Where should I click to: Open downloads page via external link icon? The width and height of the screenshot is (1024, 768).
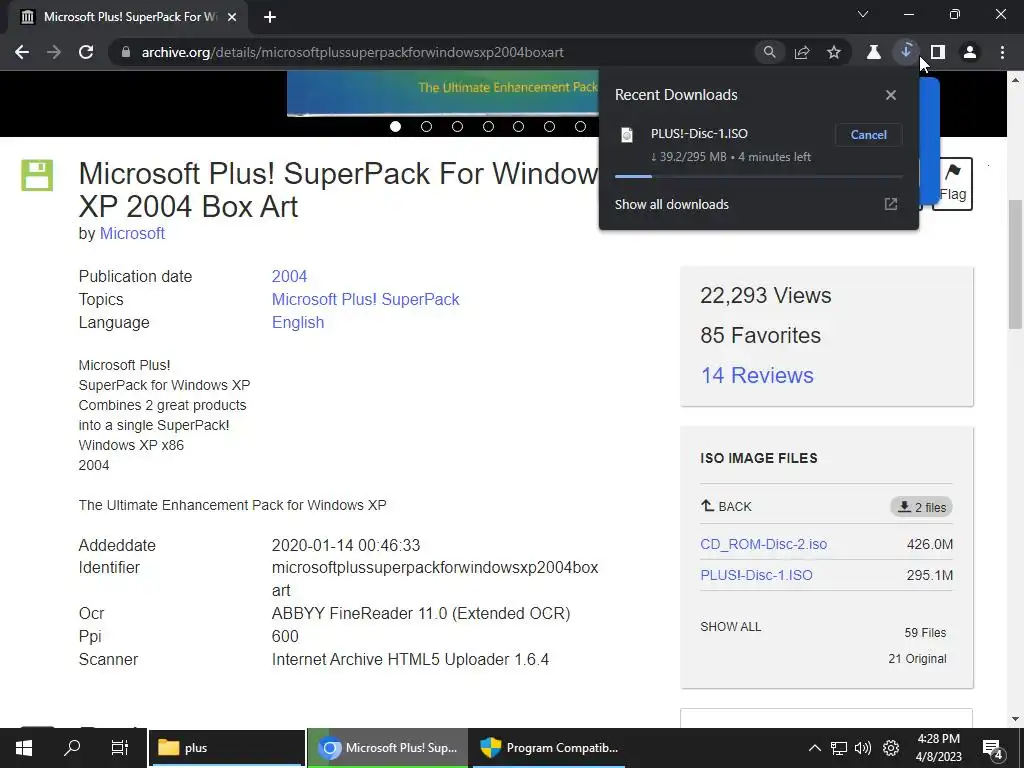click(891, 204)
